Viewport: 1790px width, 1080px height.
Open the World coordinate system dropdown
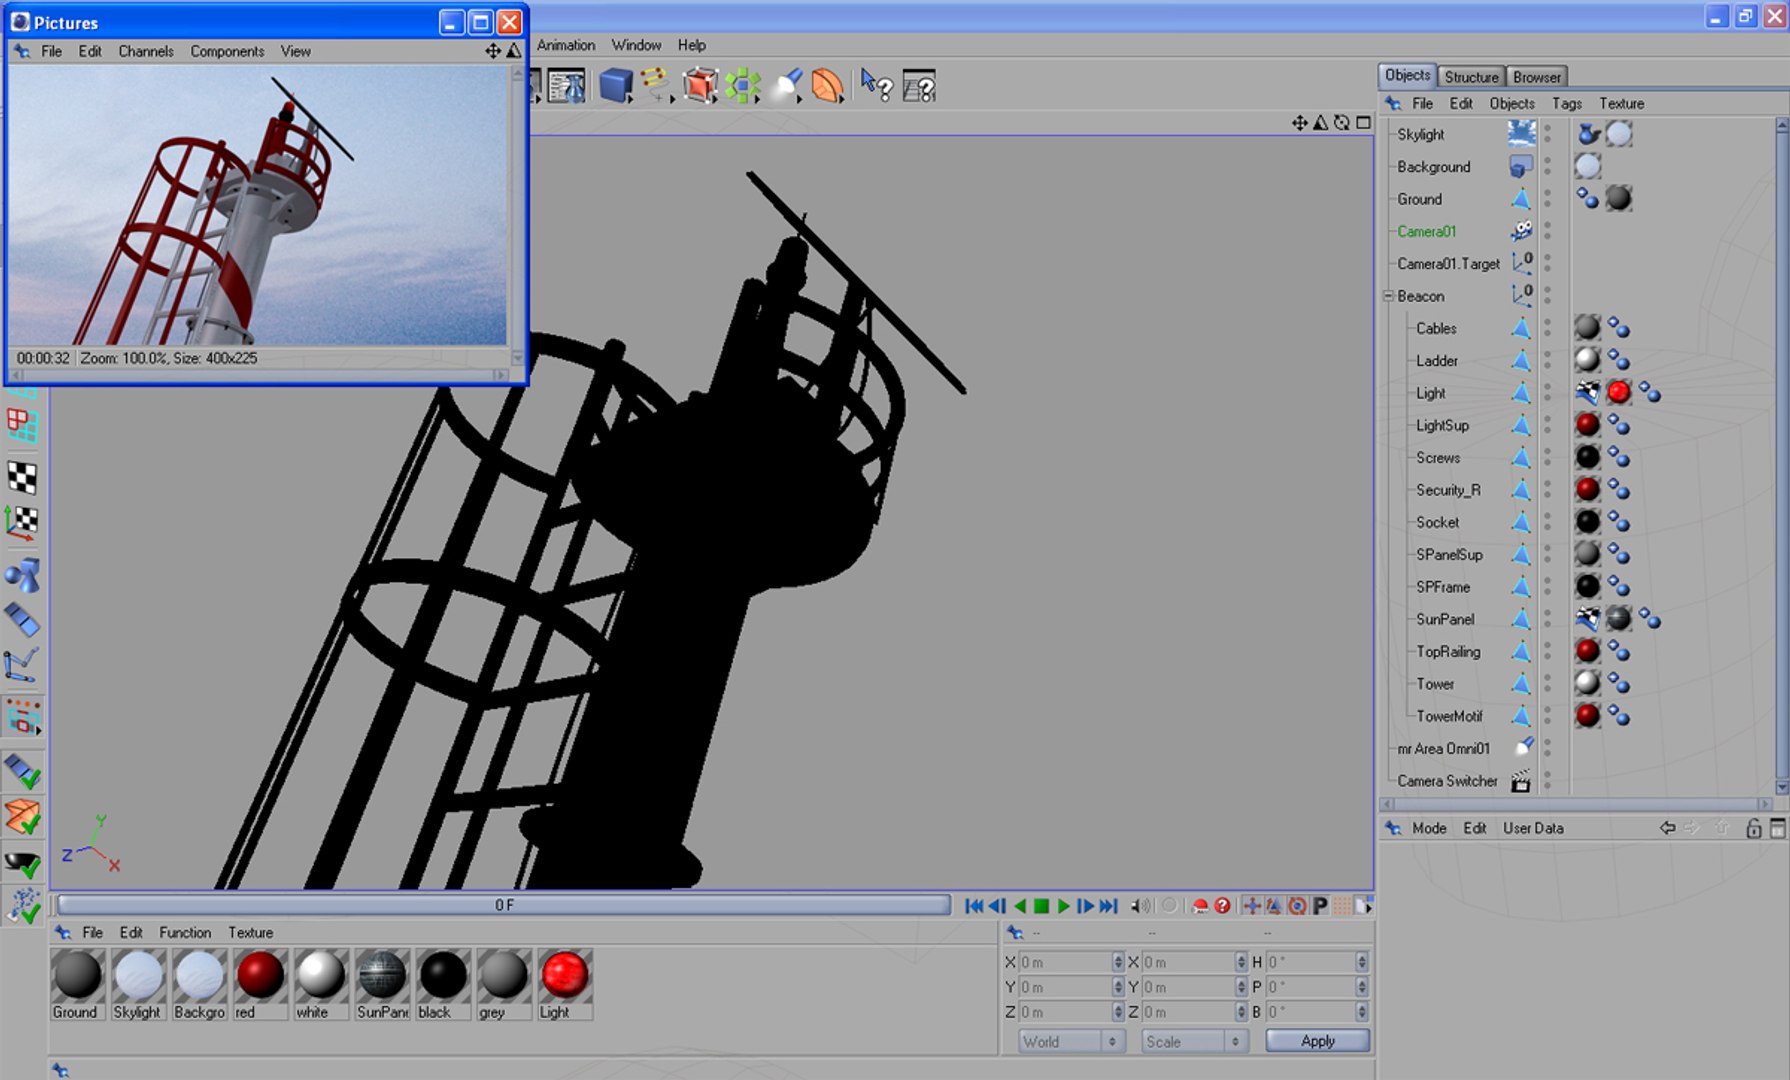(1071, 1041)
